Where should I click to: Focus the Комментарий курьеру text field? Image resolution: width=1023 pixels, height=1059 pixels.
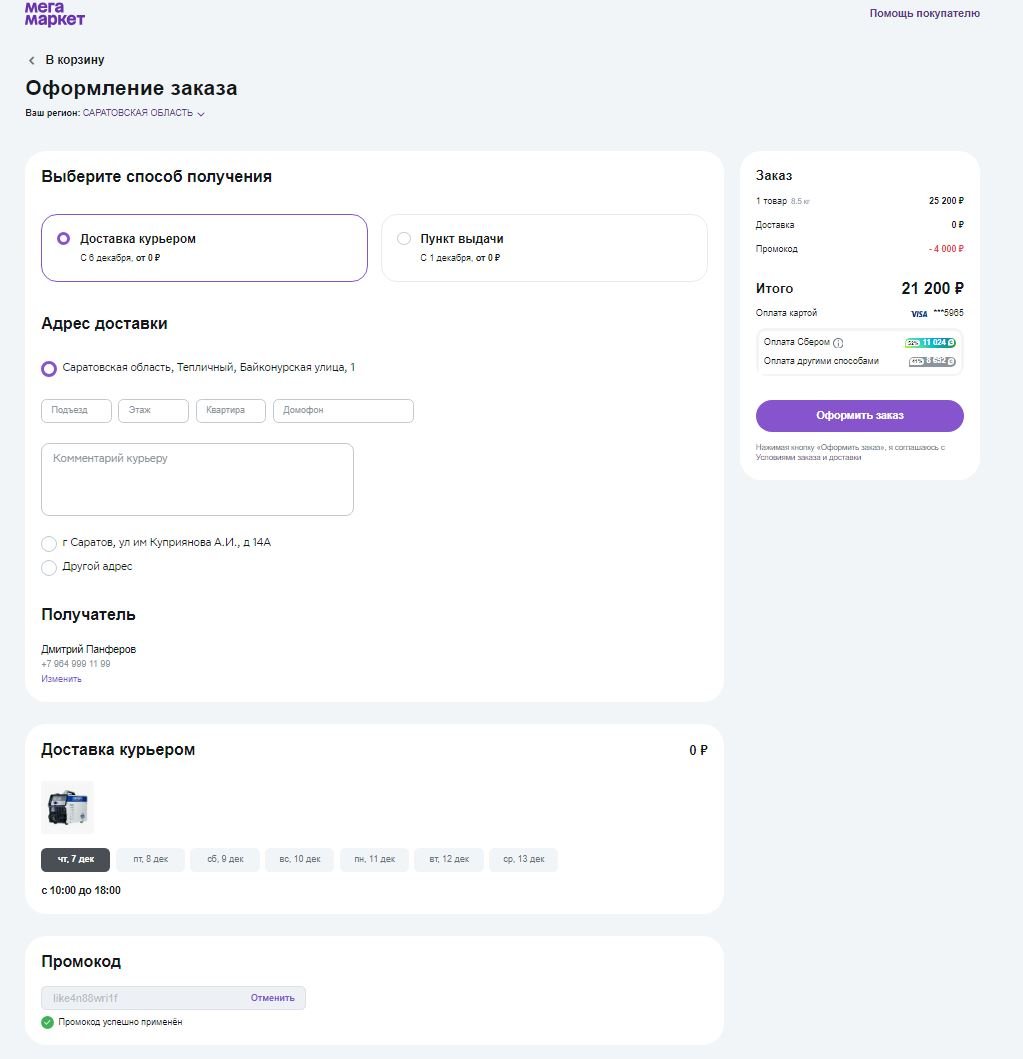tap(197, 480)
